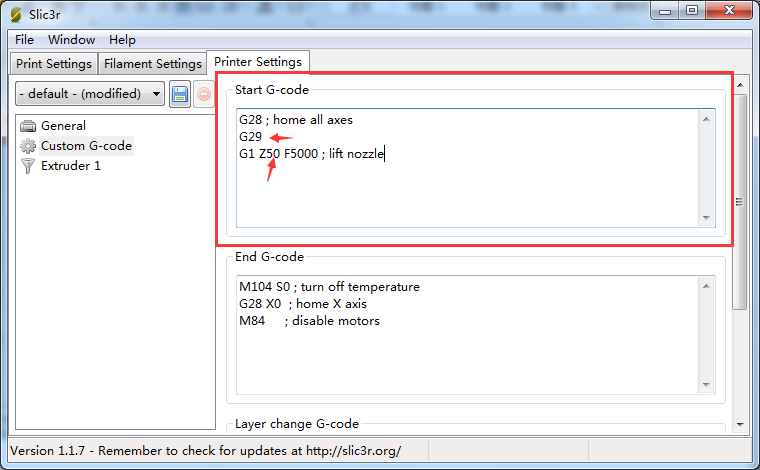The image size is (760, 470).
Task: Click the 'G1 Z50 F5000 ; lift nozzle' line
Action: tap(311, 154)
